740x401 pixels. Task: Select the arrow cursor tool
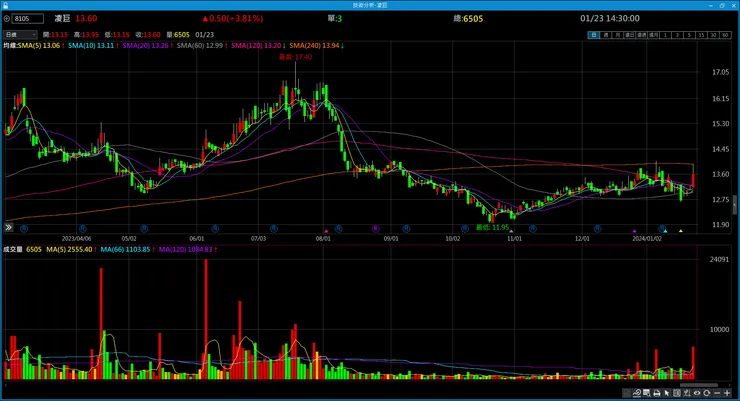pos(667,393)
